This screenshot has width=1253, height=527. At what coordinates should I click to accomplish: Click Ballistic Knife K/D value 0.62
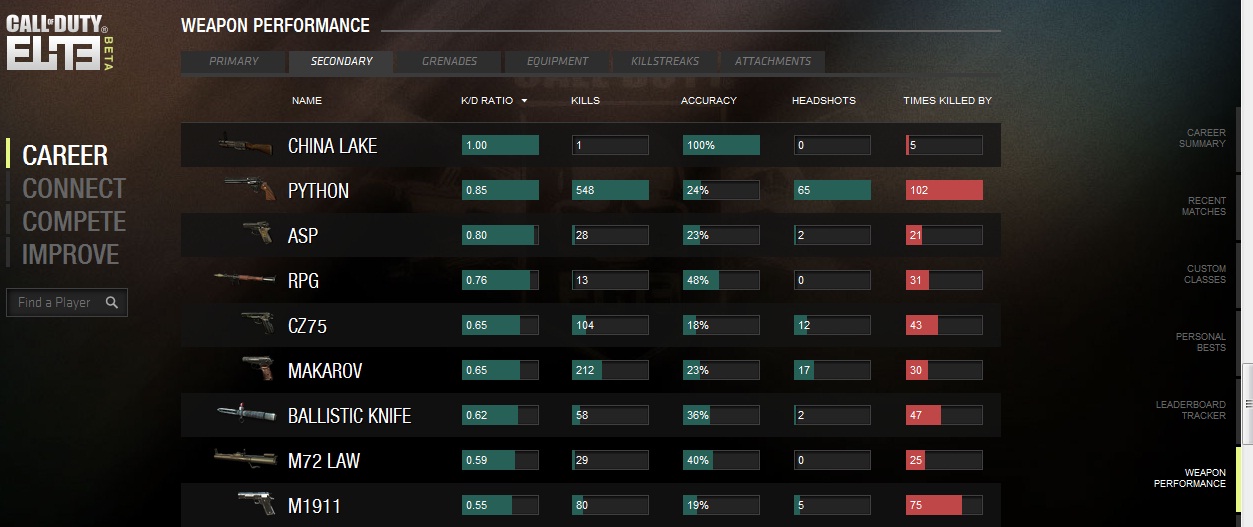(477, 415)
